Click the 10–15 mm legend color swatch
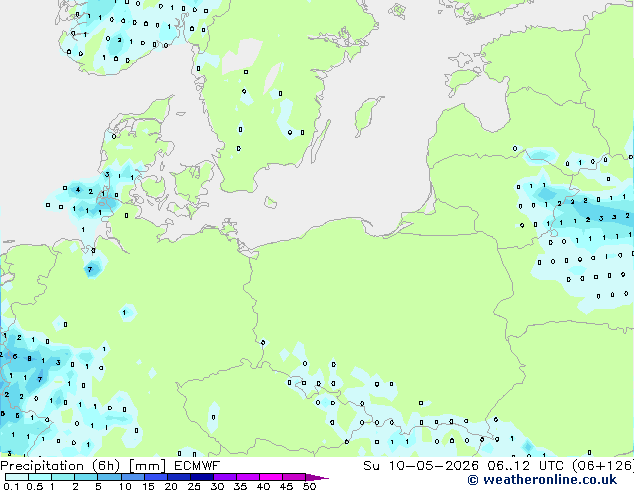Image resolution: width=634 pixels, height=490 pixels. pyautogui.click(x=133, y=477)
